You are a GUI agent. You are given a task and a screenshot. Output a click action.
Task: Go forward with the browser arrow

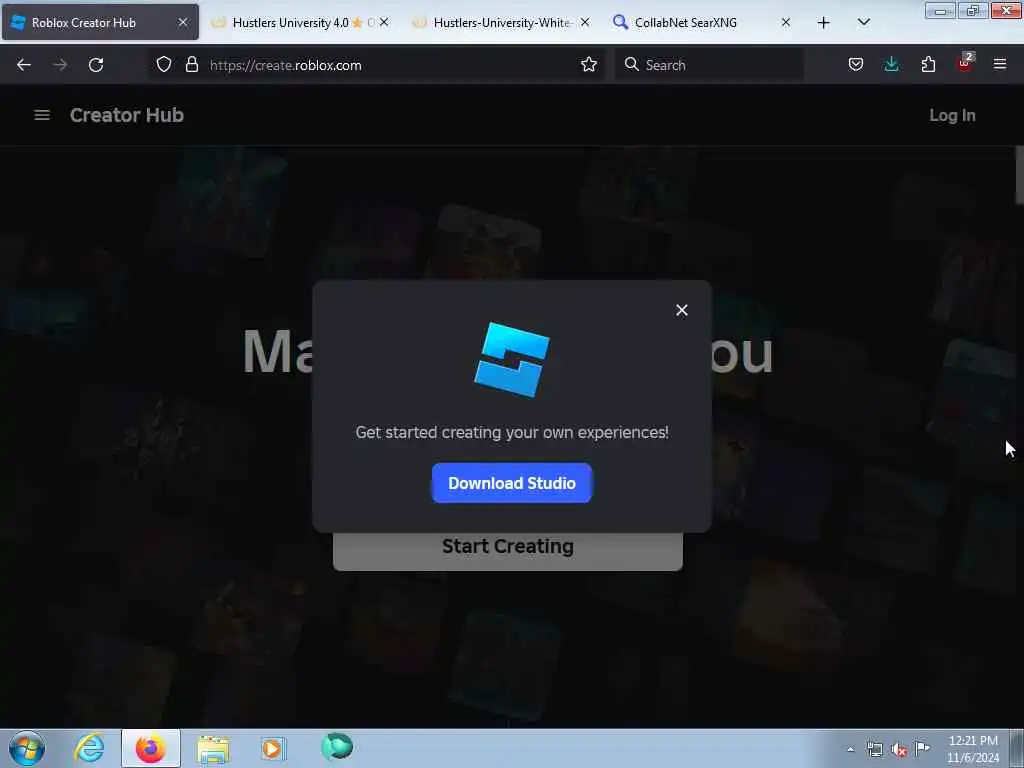tap(60, 65)
